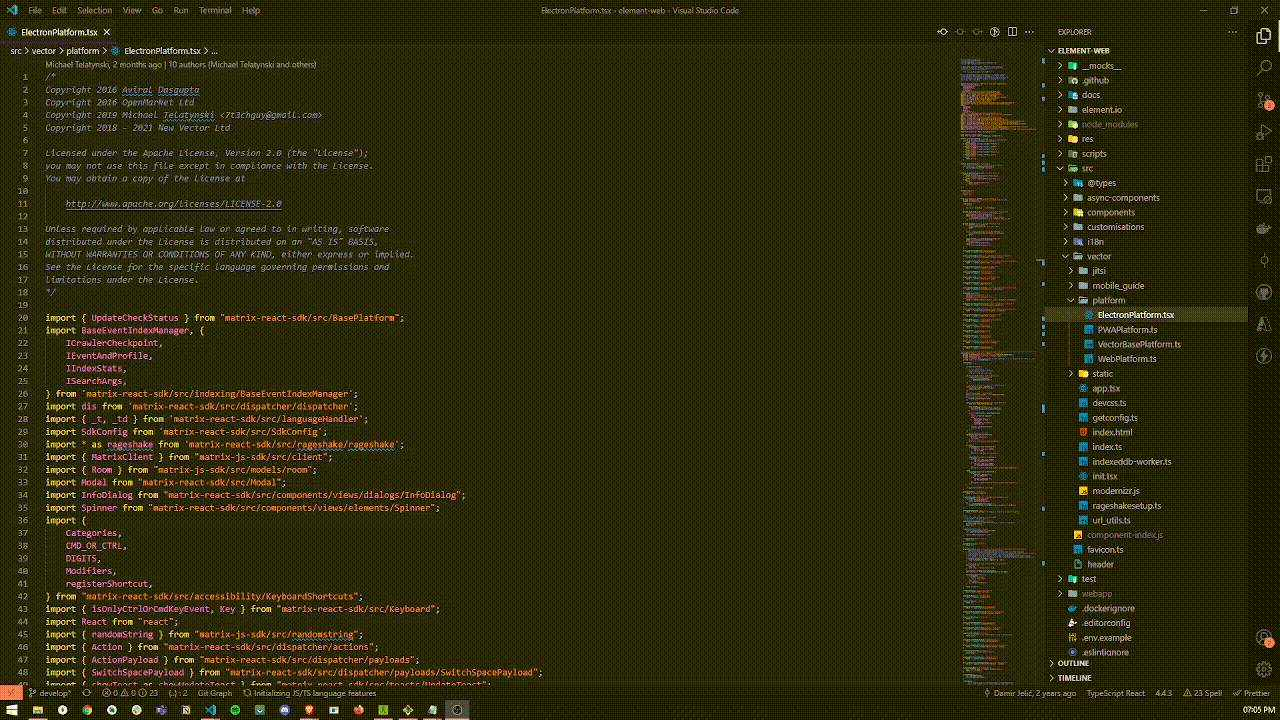Open Source Control view with badge
Image resolution: width=1280 pixels, height=720 pixels.
coord(1263,101)
